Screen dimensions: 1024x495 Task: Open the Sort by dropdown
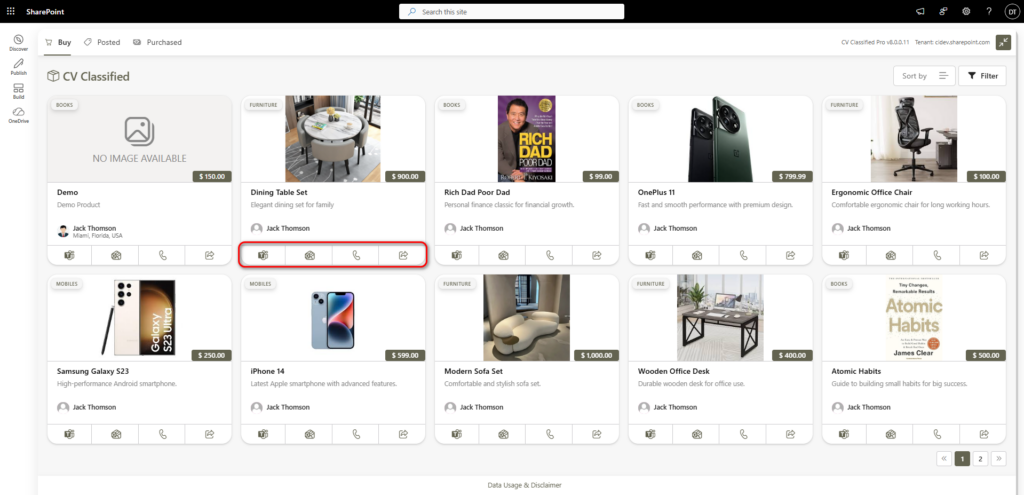(924, 76)
